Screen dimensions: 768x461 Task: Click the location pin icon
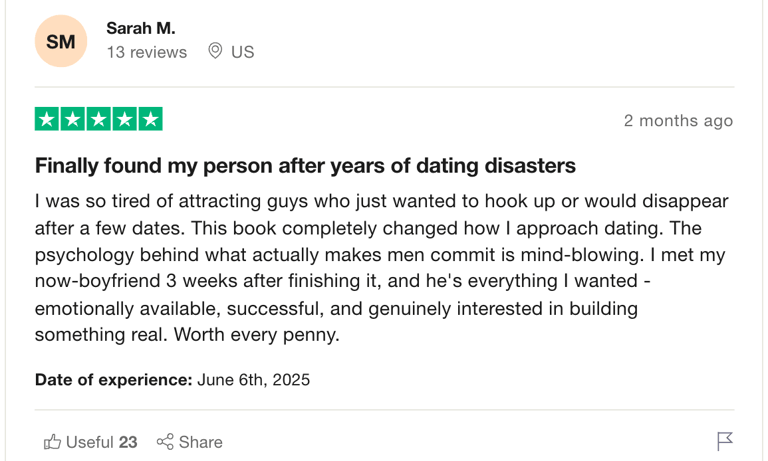pos(215,51)
